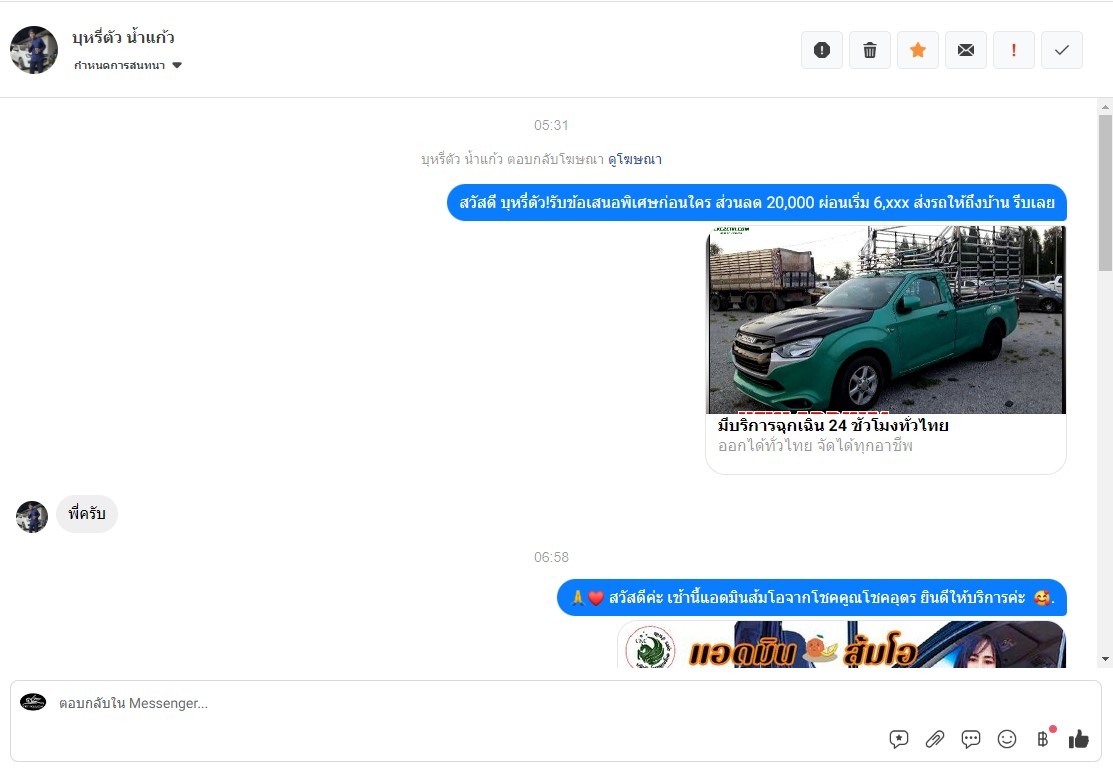Open the Baht payment request icon

pos(1043,739)
